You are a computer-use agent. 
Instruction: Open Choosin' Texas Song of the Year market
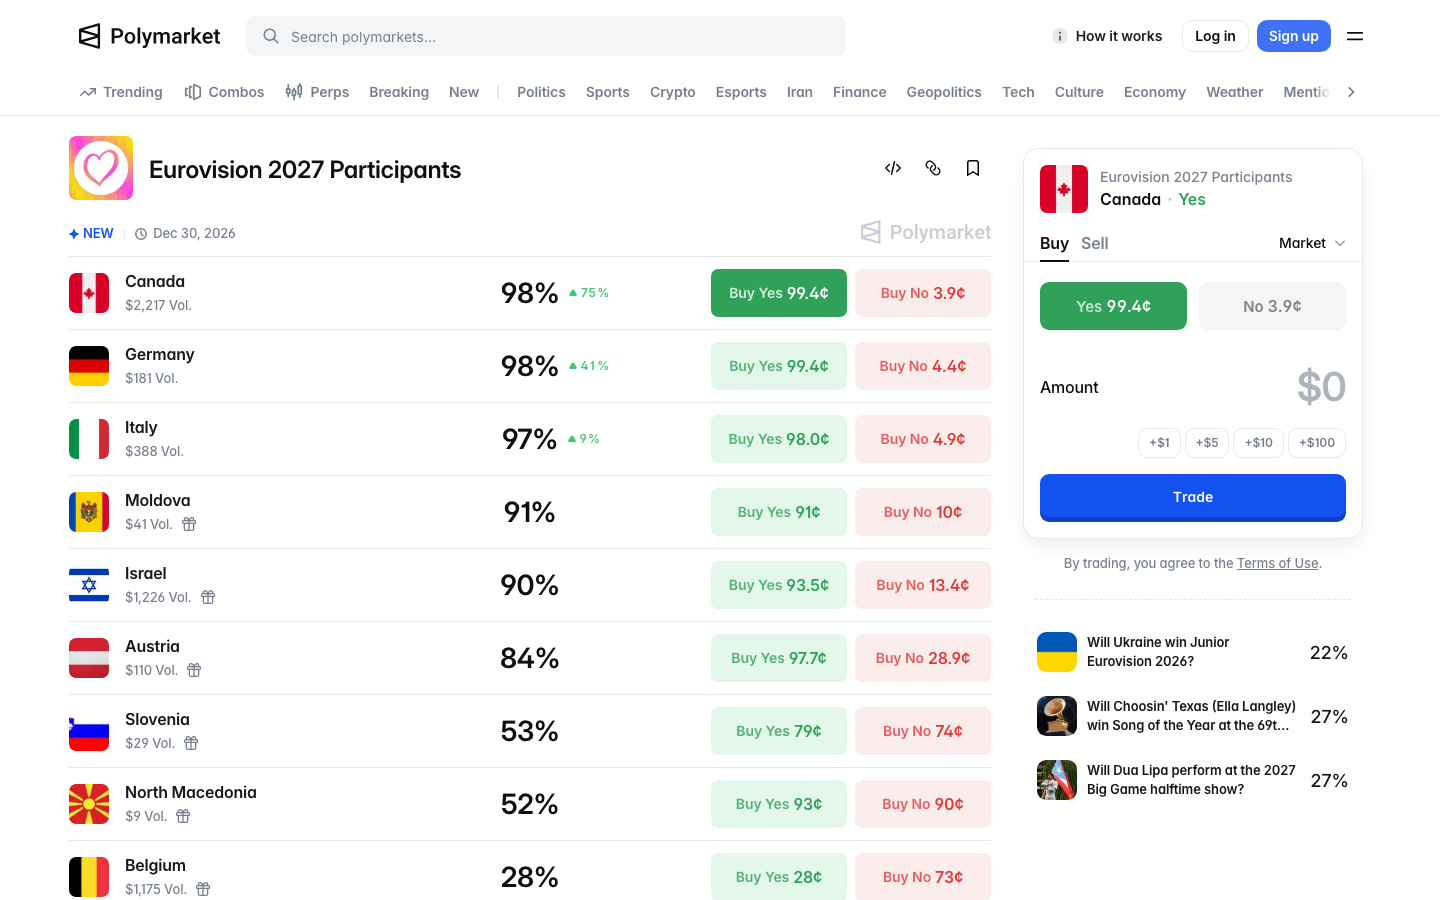click(1192, 716)
